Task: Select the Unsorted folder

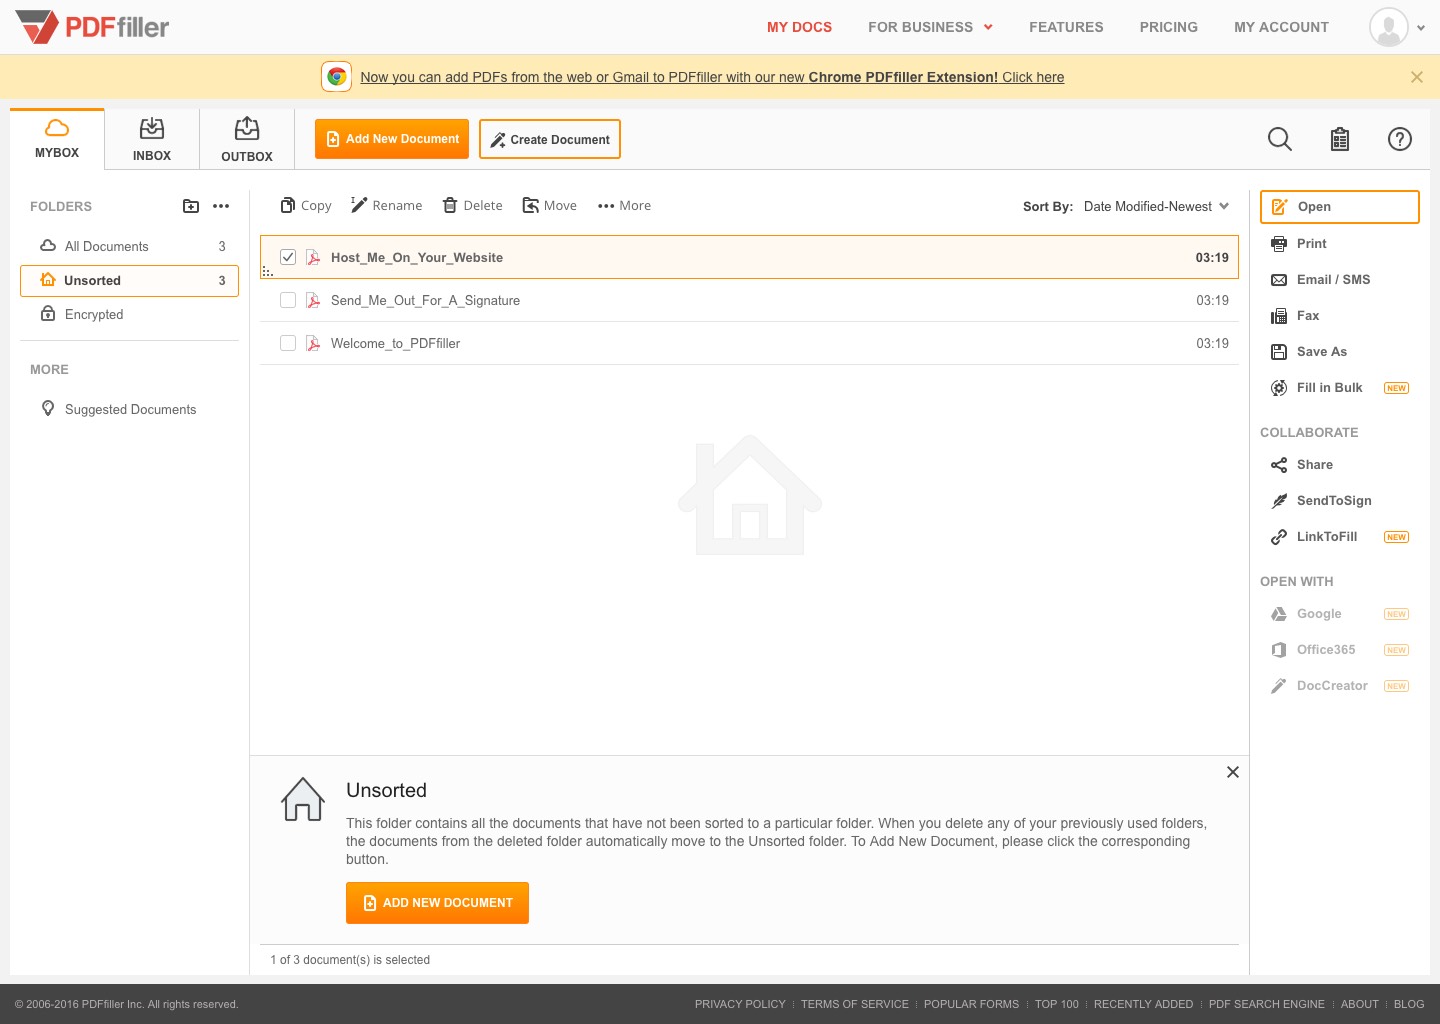Action: pos(130,281)
